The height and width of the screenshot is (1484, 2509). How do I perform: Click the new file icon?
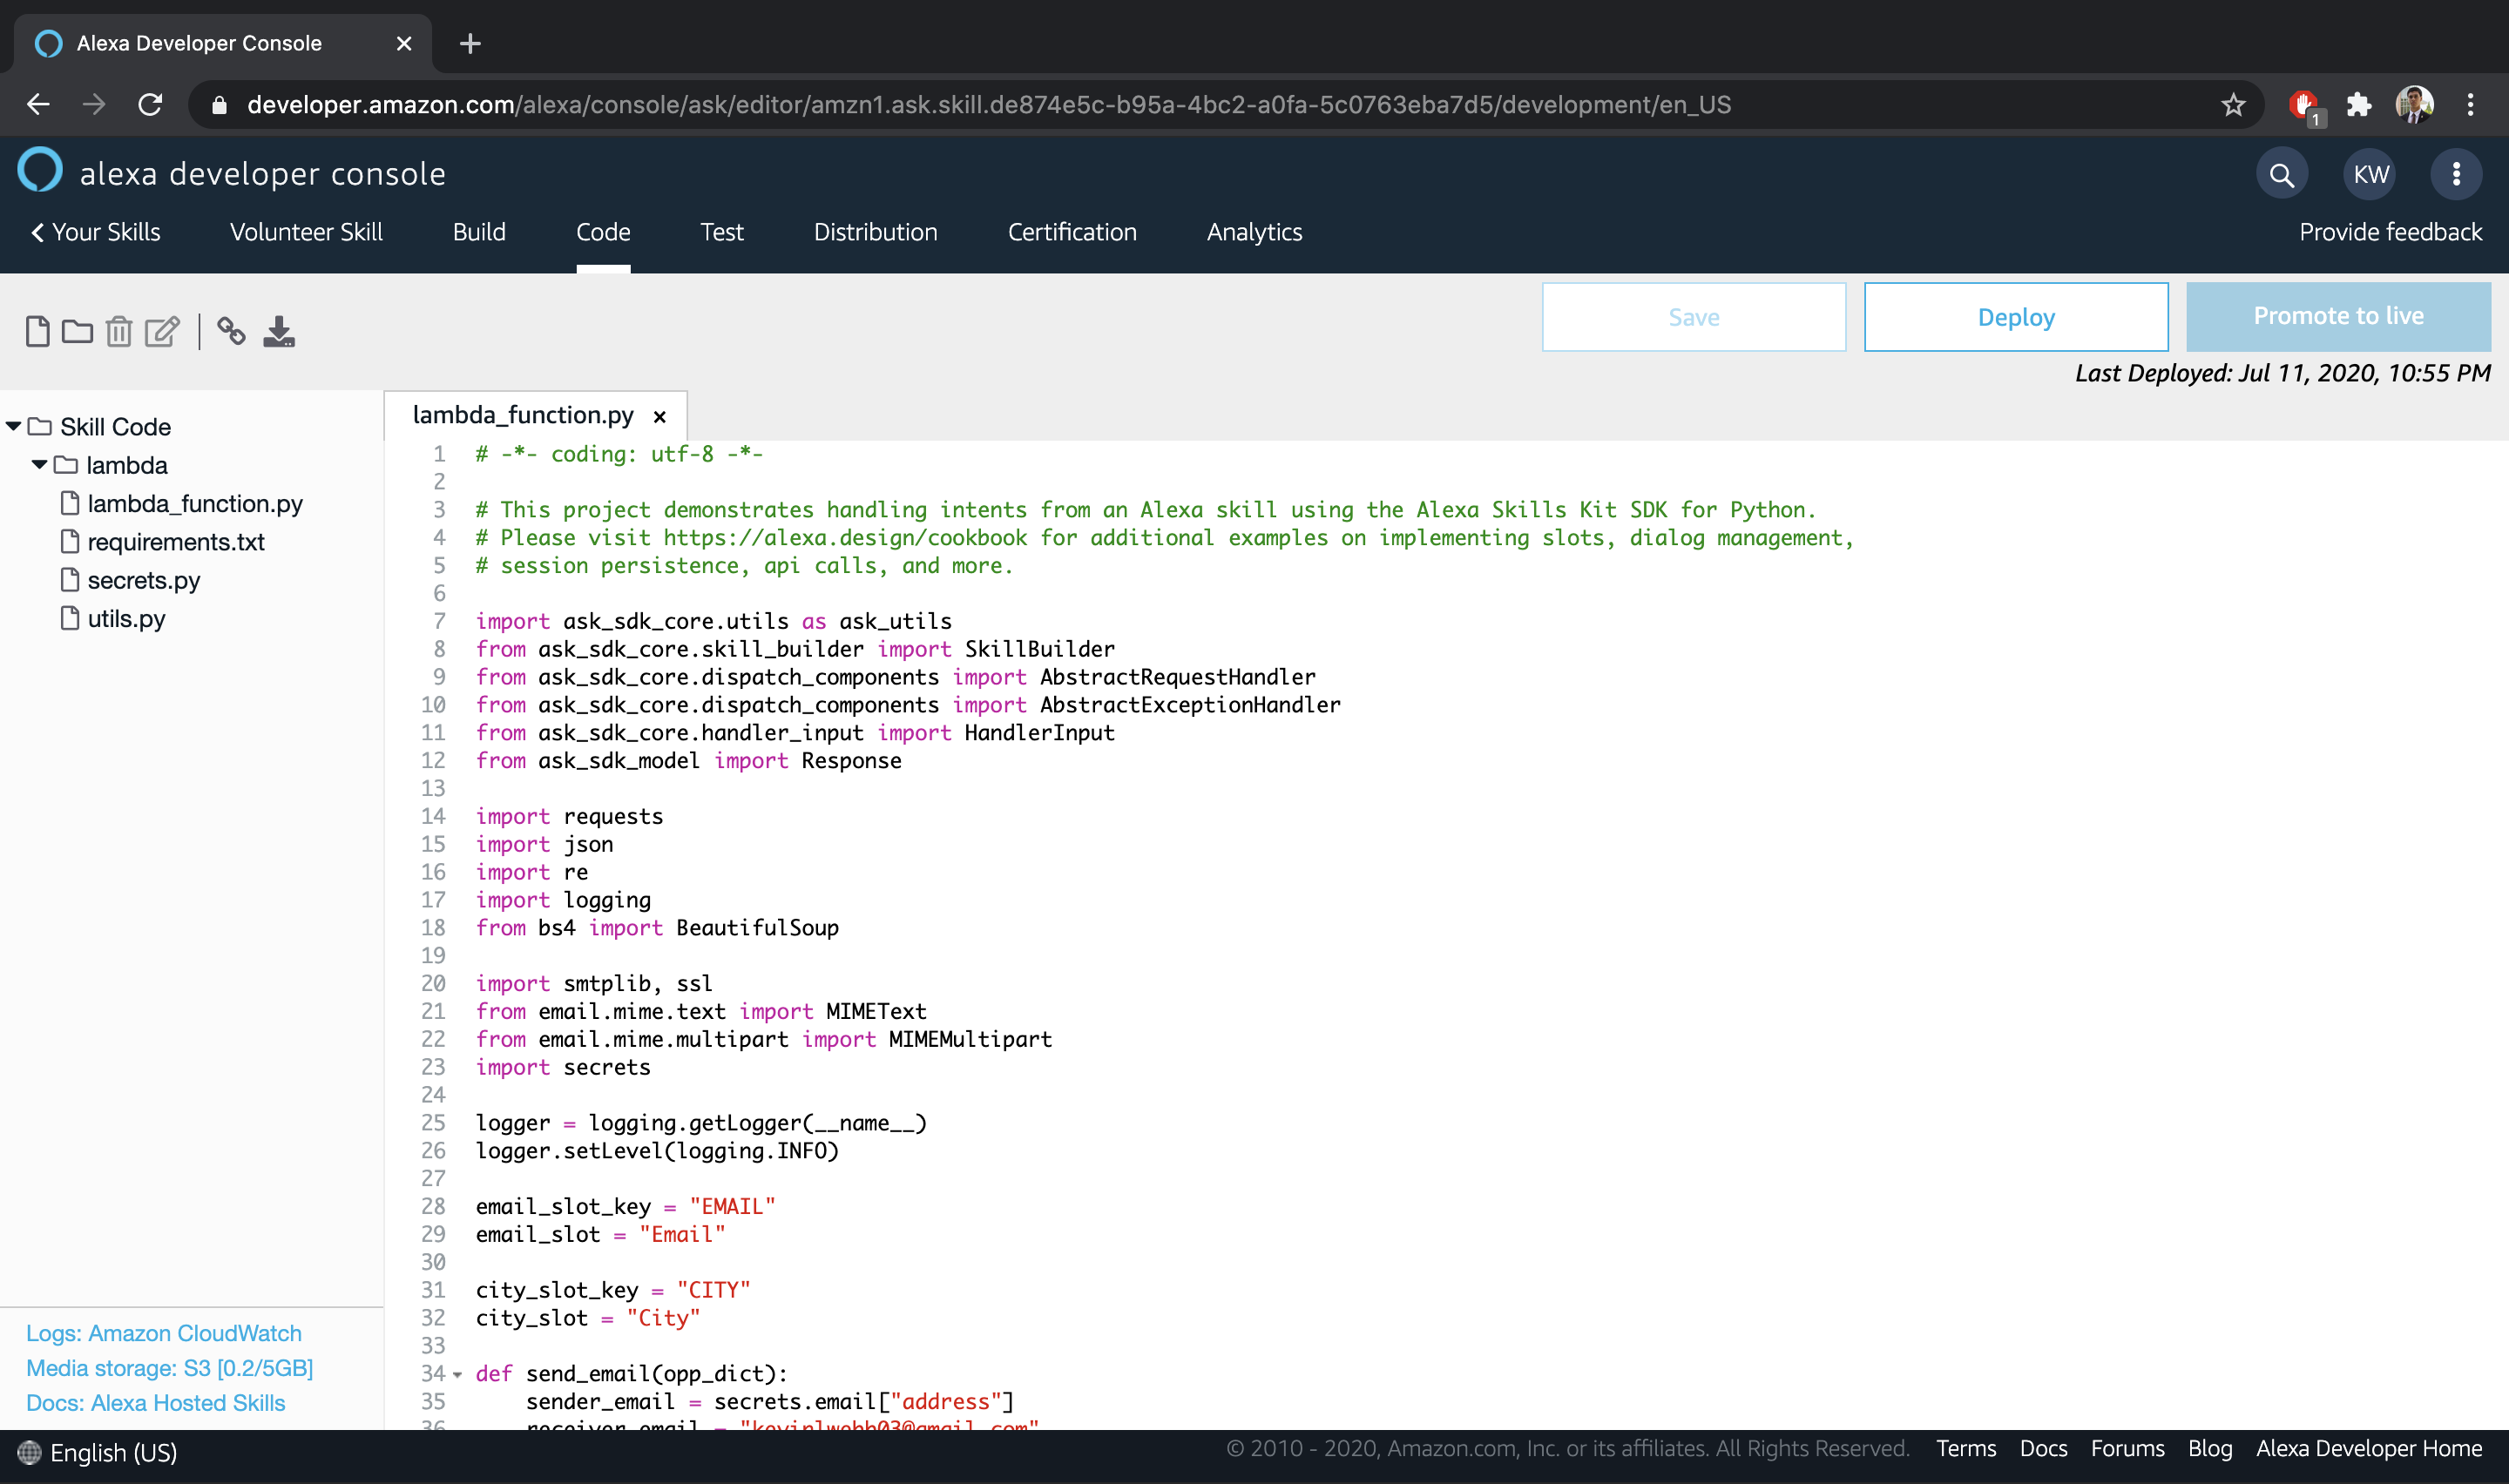[37, 331]
